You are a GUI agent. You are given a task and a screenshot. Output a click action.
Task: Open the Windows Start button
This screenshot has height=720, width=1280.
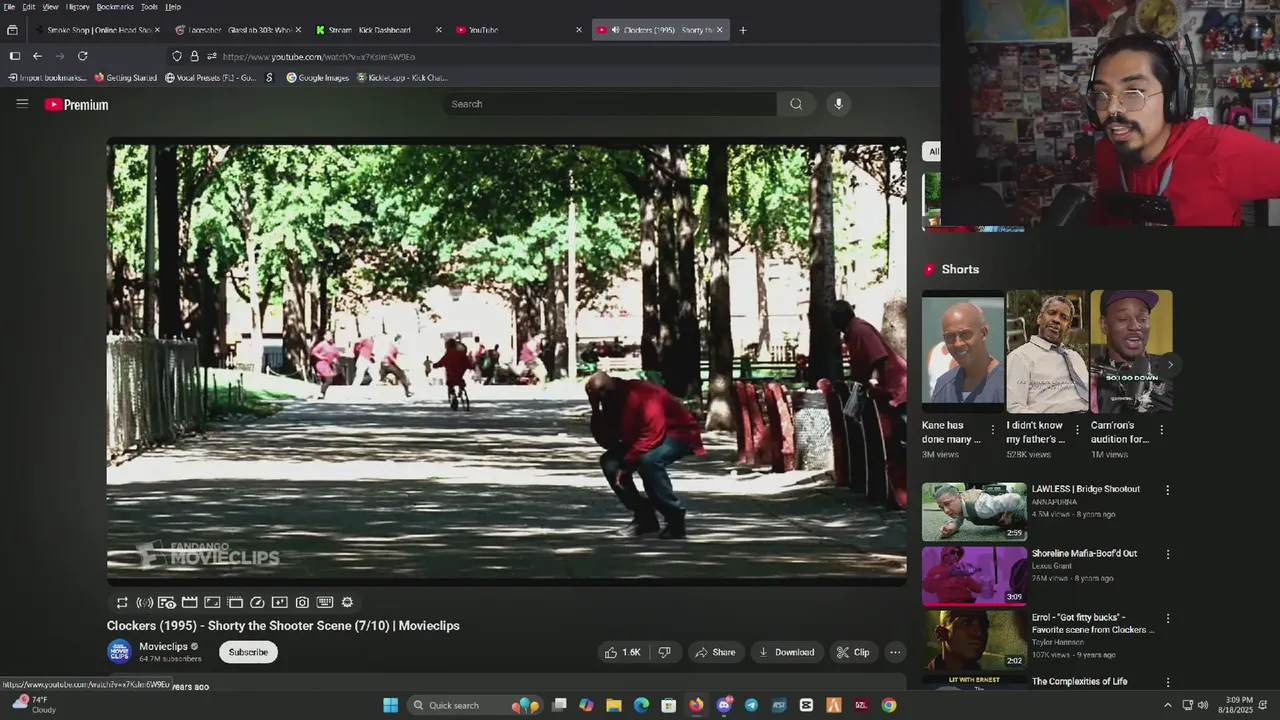click(391, 705)
